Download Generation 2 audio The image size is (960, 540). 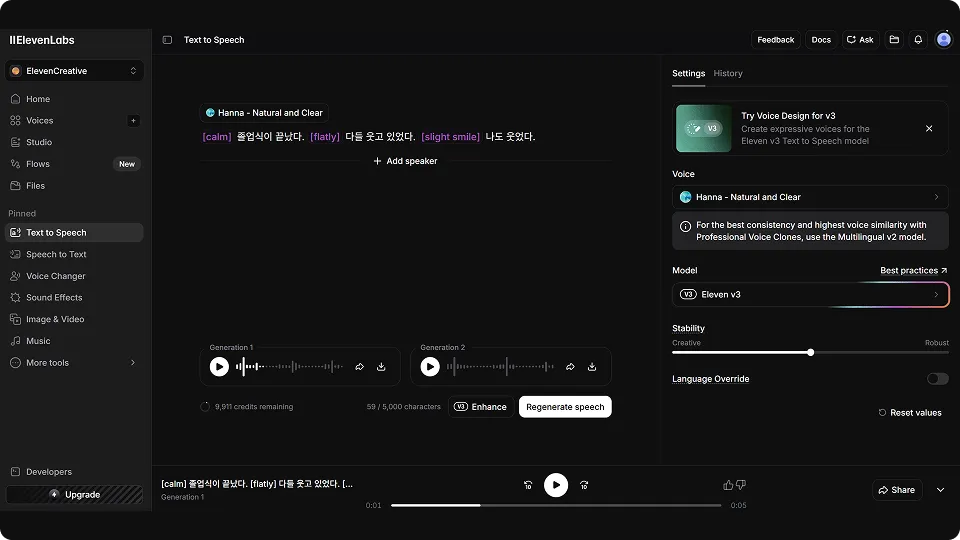[591, 367]
